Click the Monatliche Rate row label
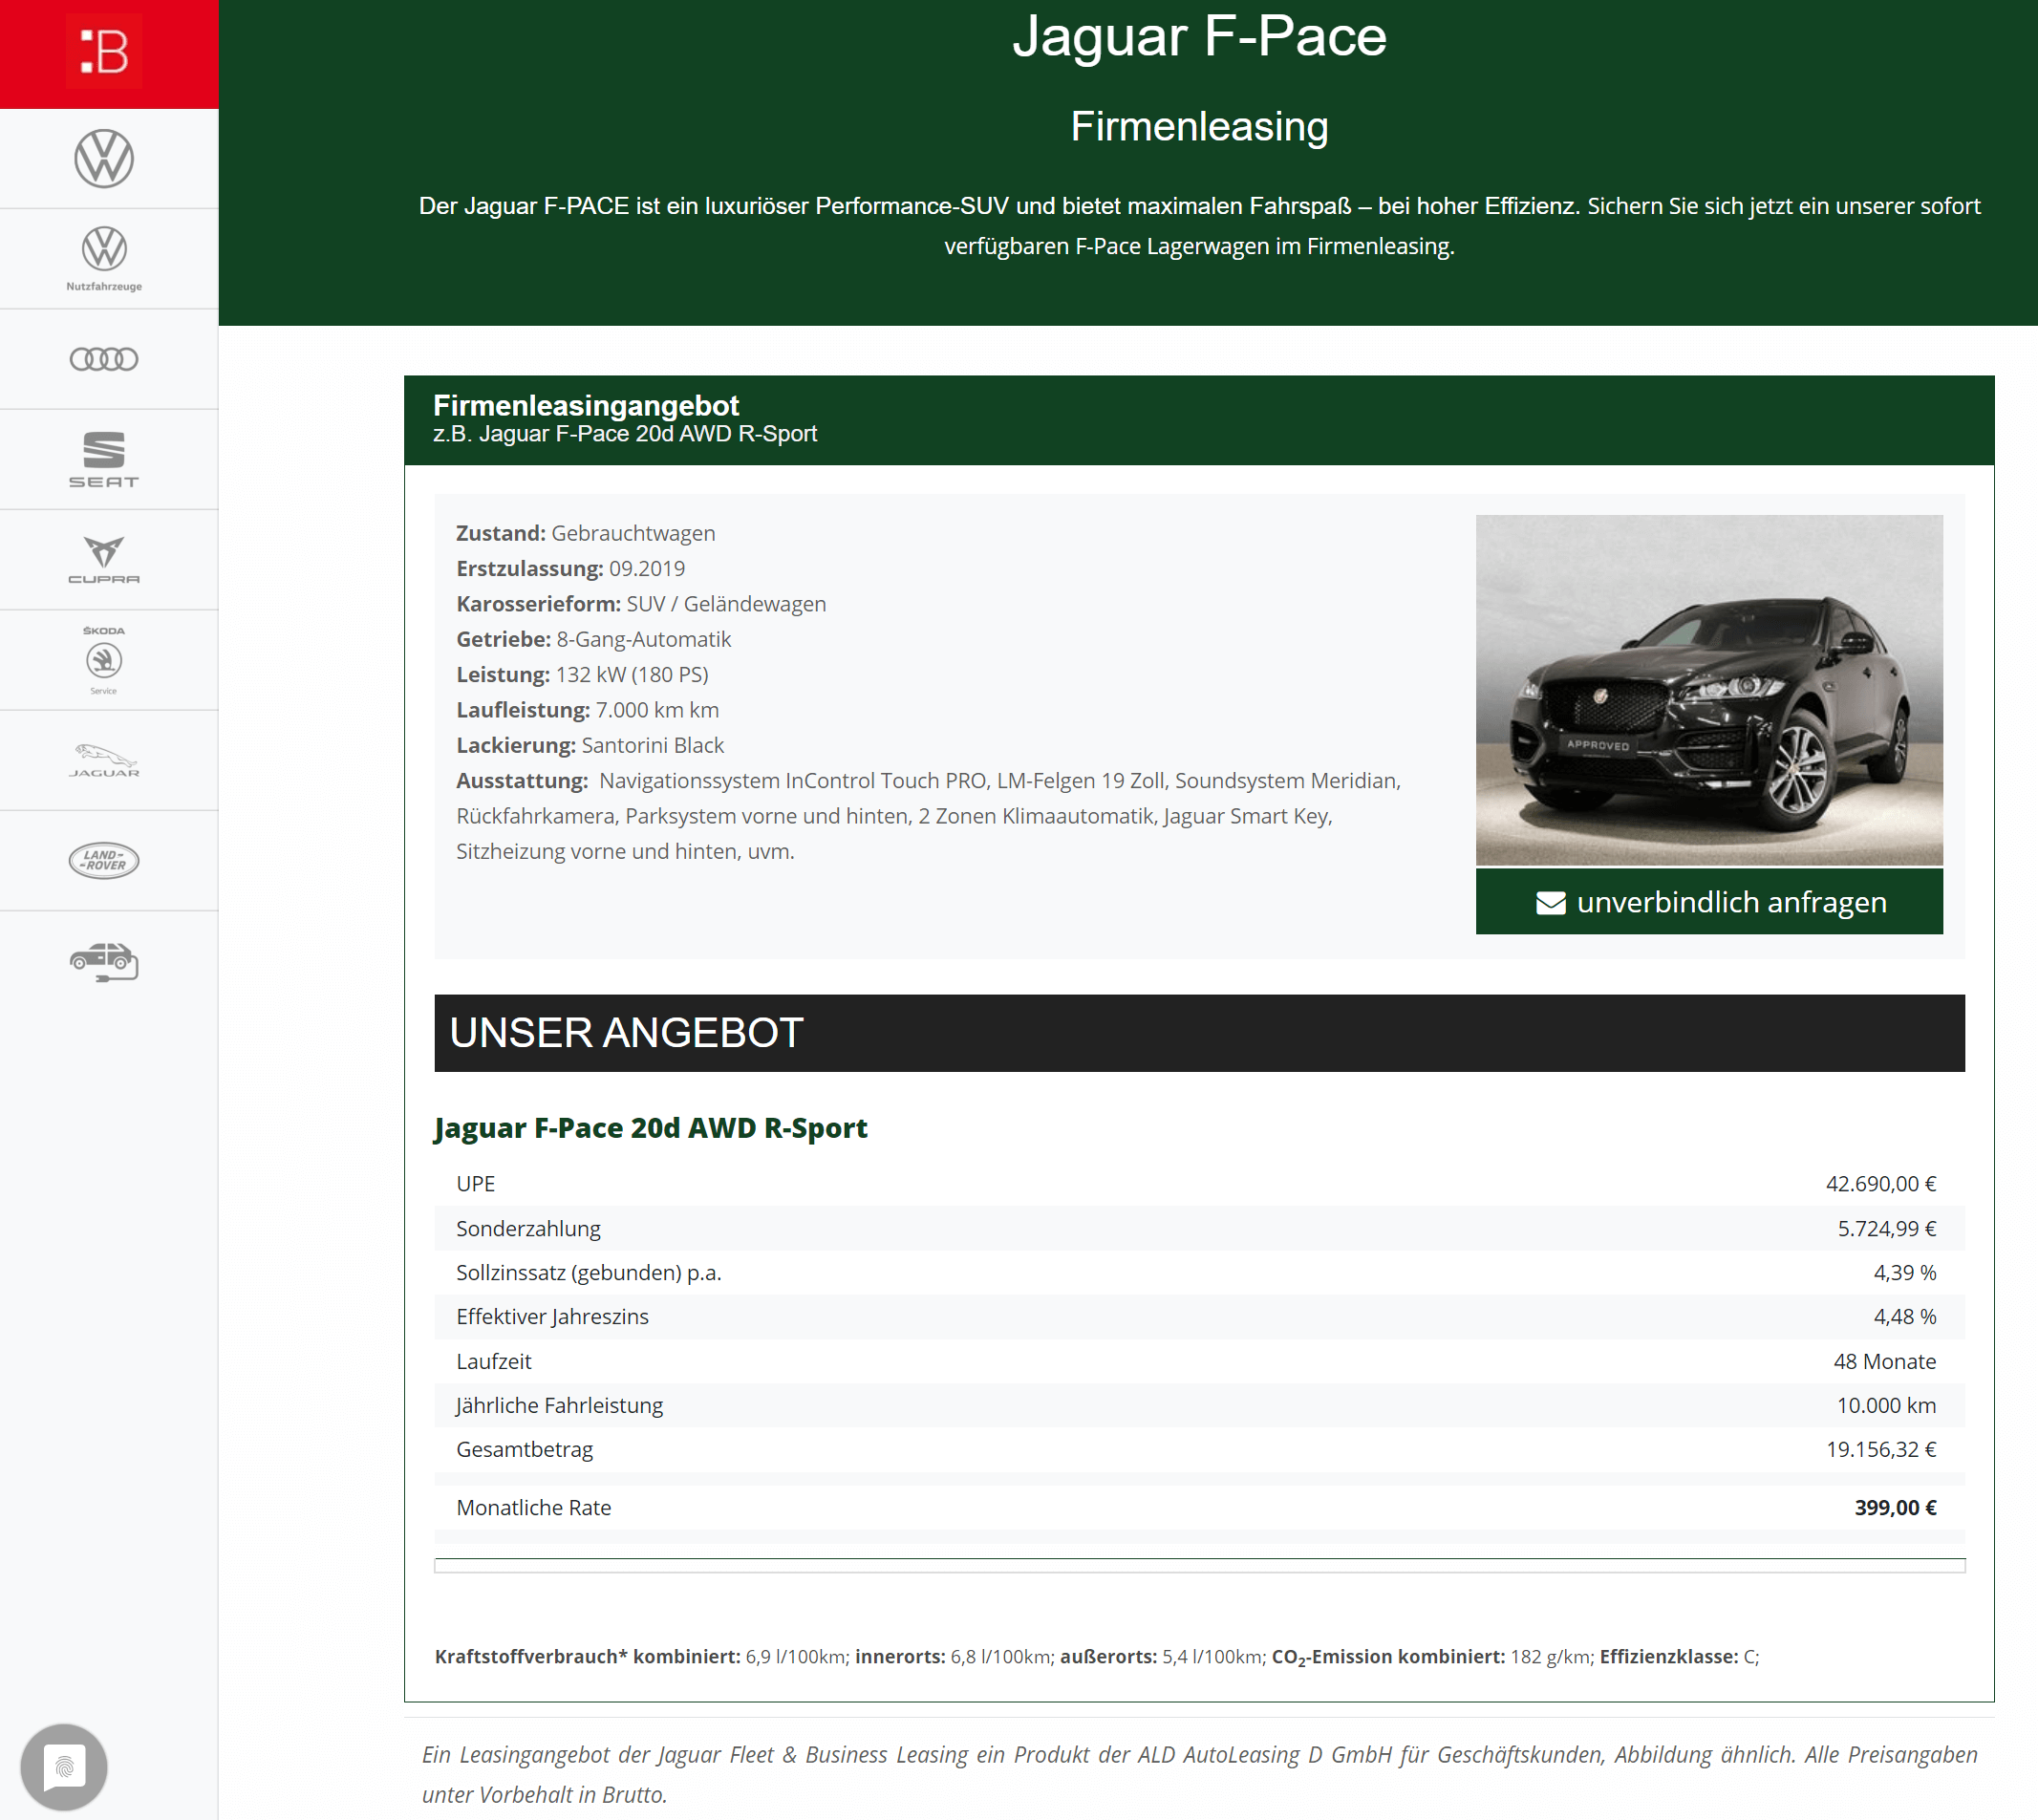 click(x=534, y=1508)
